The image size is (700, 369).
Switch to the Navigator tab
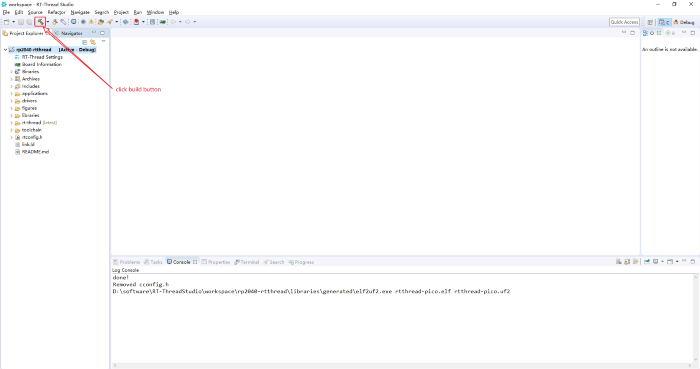pos(68,33)
